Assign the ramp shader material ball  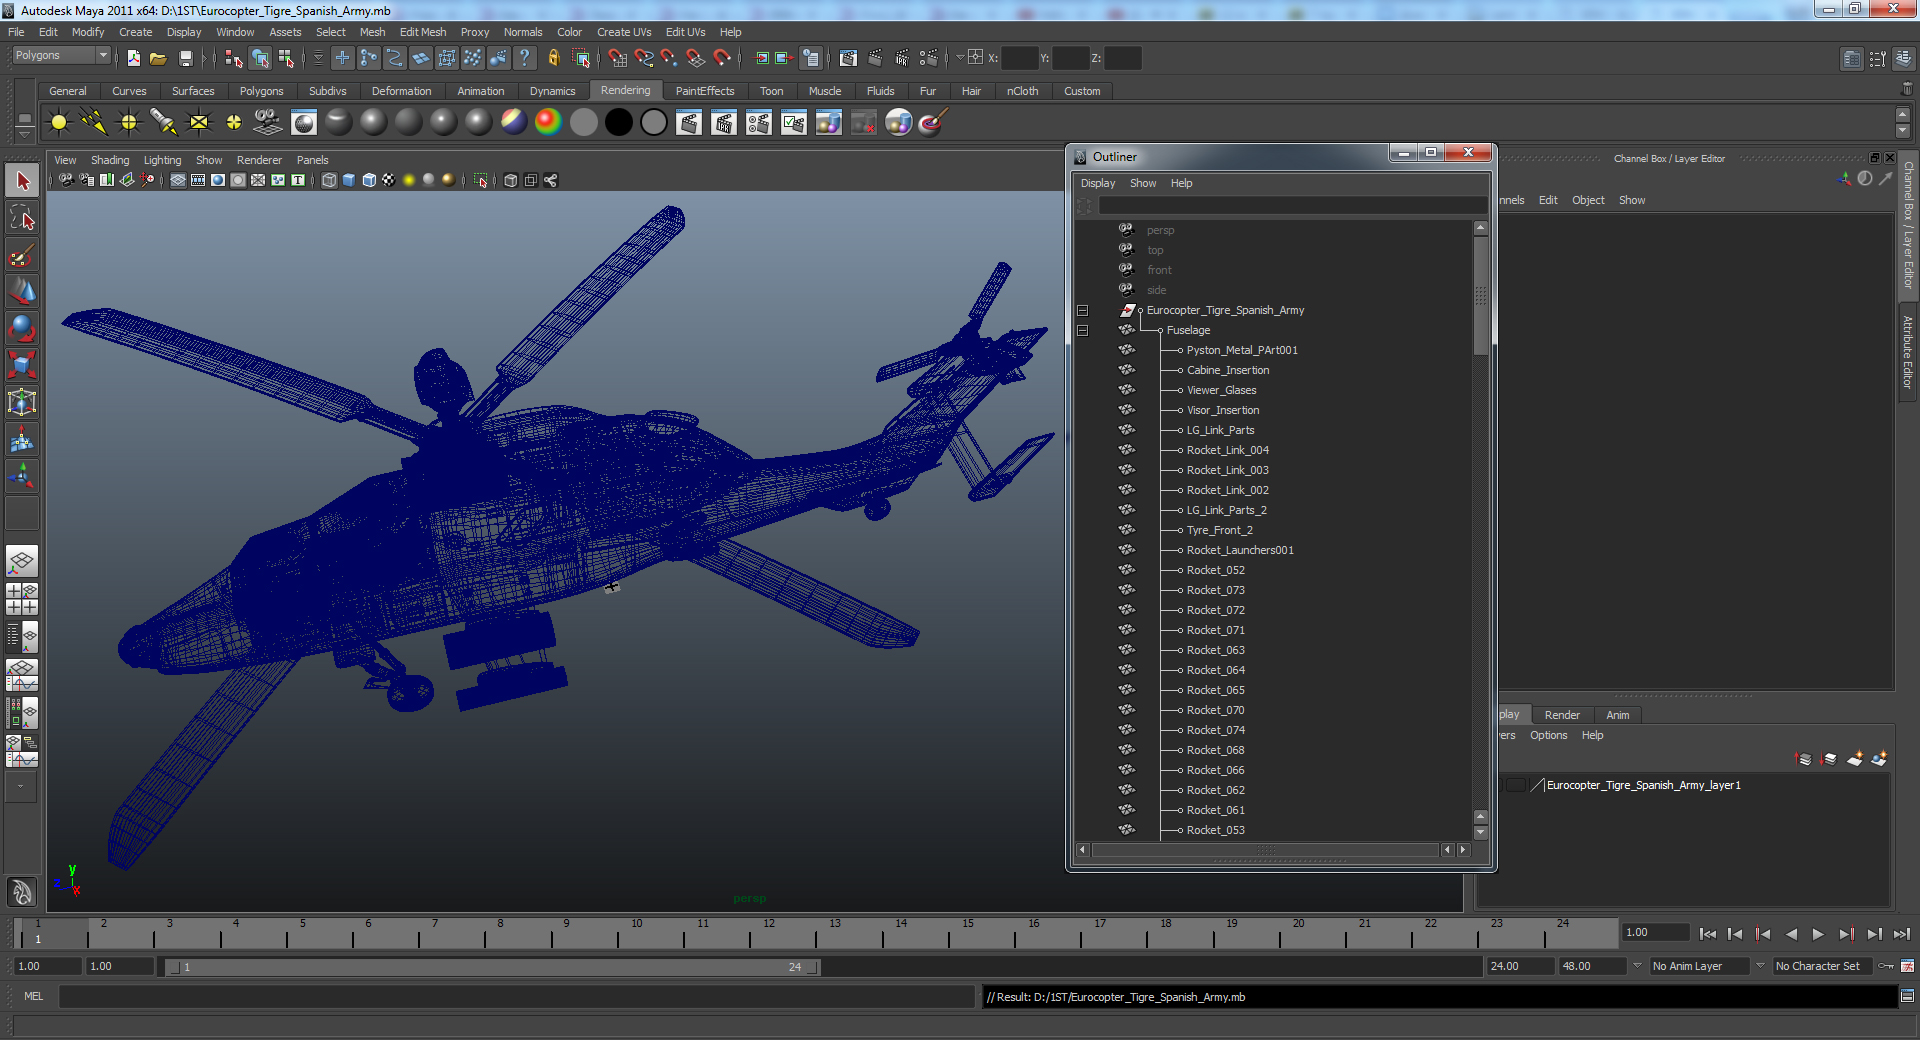click(x=548, y=122)
